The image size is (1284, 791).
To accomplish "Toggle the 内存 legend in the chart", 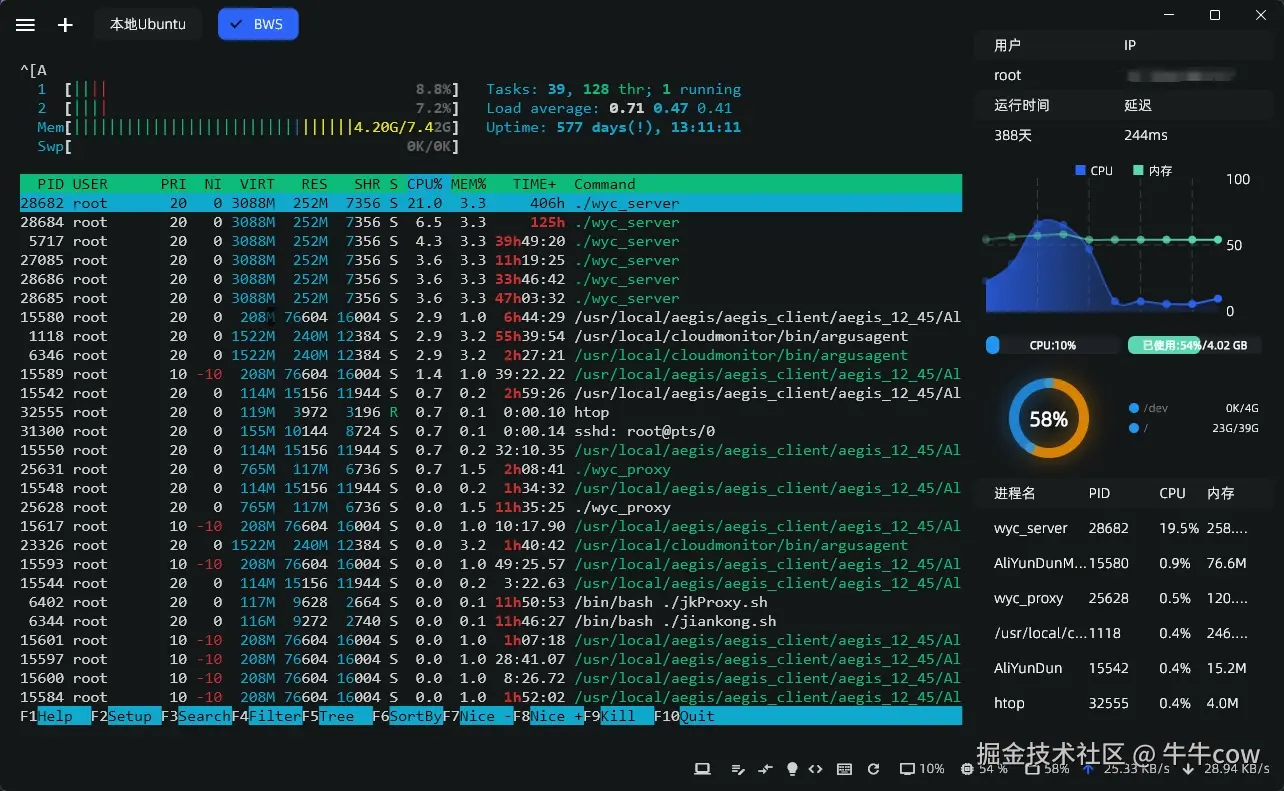I will (x=1152, y=171).
